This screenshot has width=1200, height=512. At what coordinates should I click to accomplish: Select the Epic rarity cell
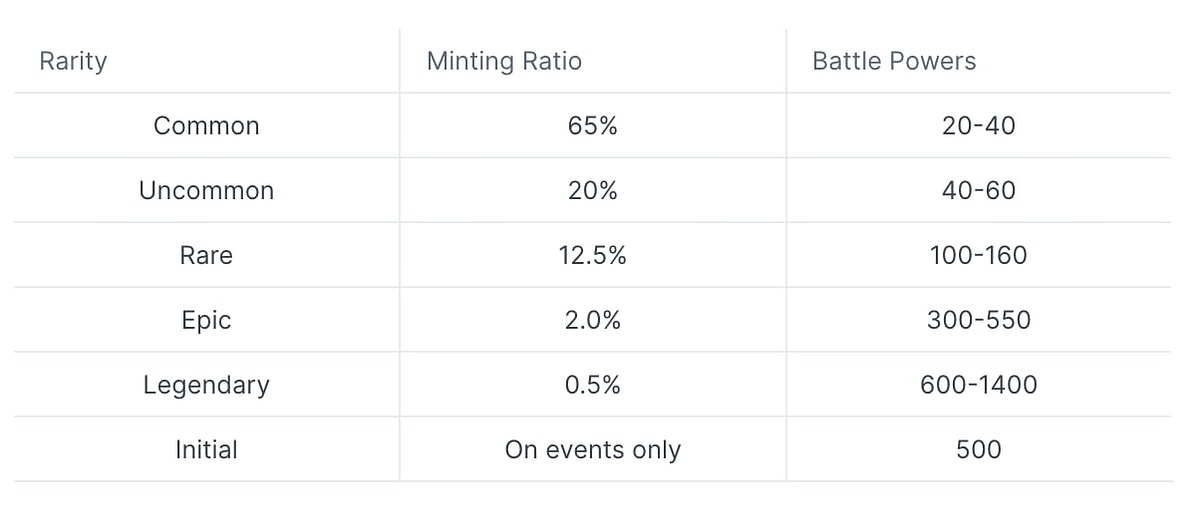206,320
